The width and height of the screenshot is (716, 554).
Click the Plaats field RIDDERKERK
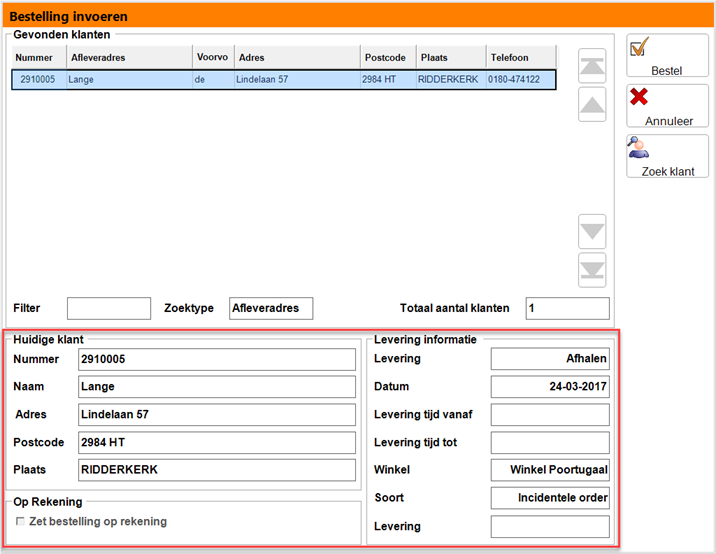(217, 470)
